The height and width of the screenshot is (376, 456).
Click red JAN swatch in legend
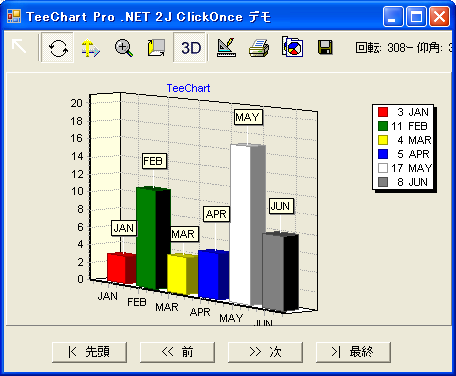click(383, 112)
